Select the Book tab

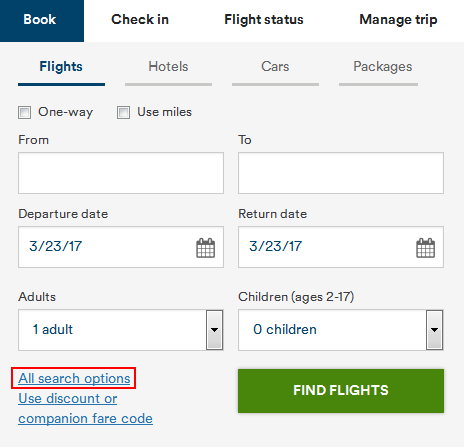tap(42, 21)
